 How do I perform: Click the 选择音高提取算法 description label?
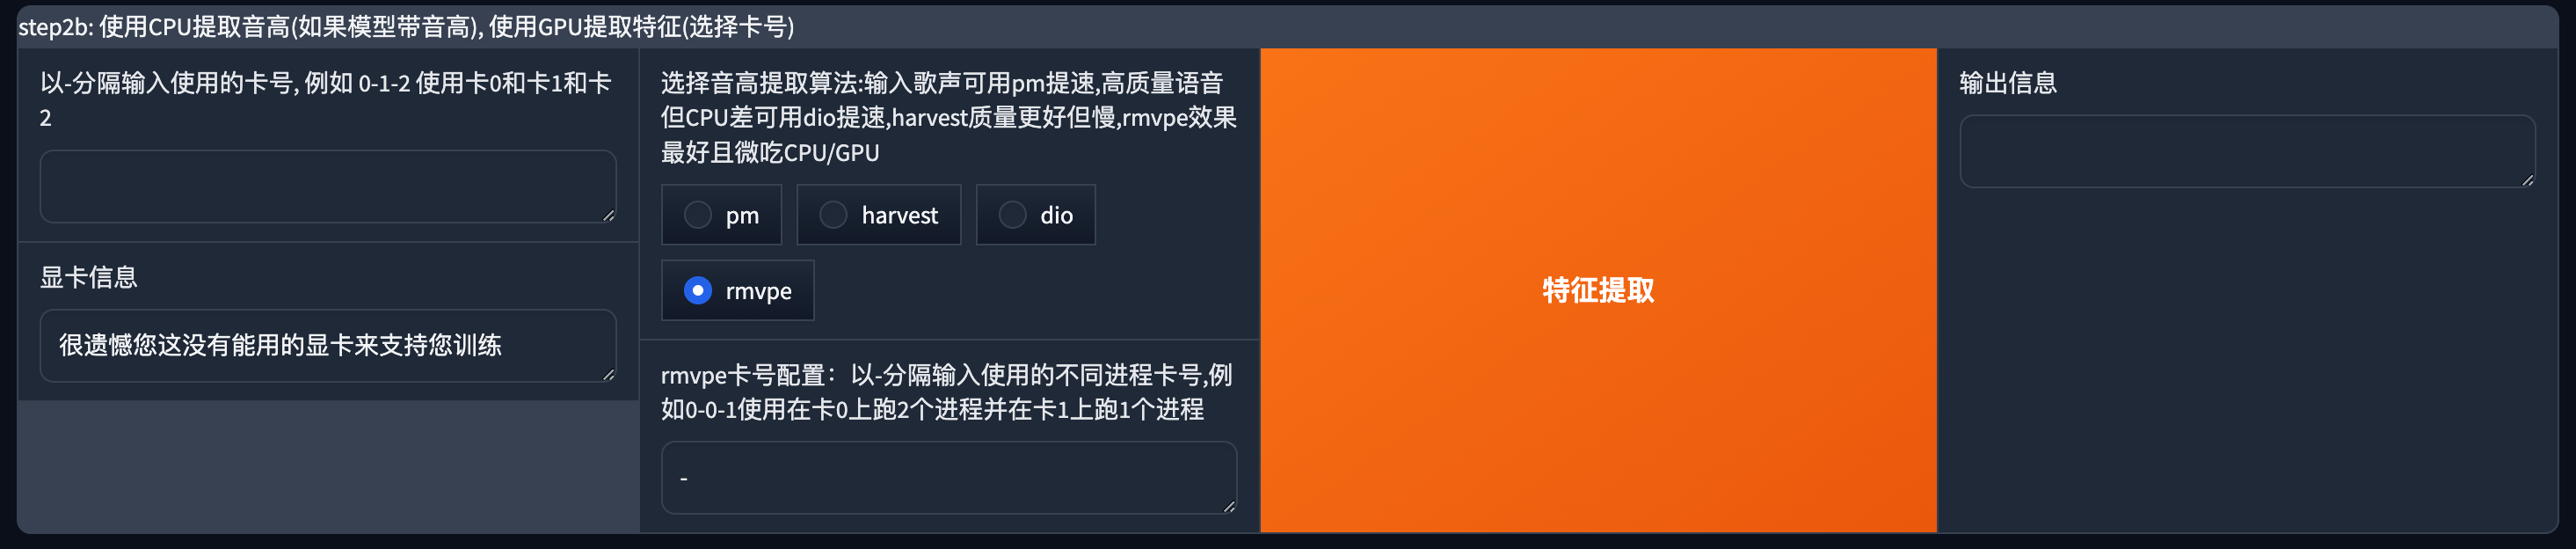click(x=948, y=118)
